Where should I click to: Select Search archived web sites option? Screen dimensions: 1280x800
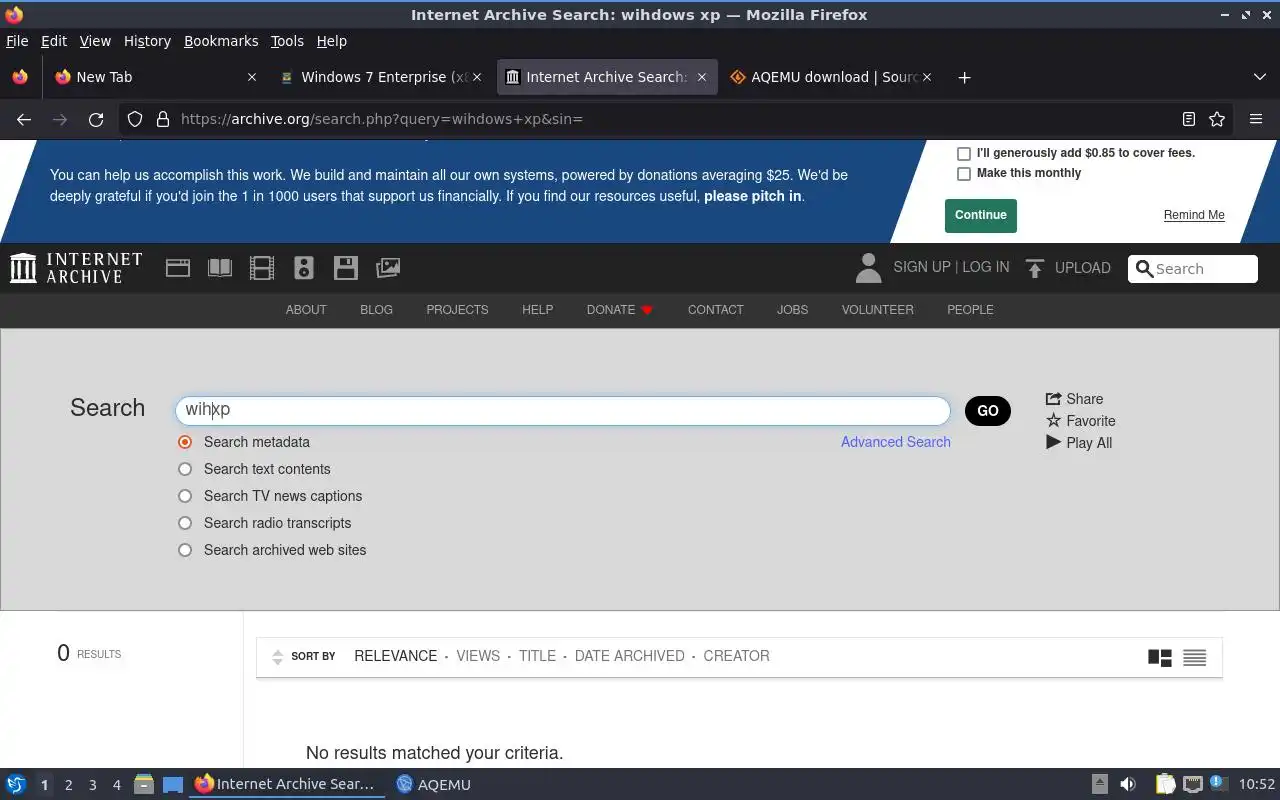(185, 550)
